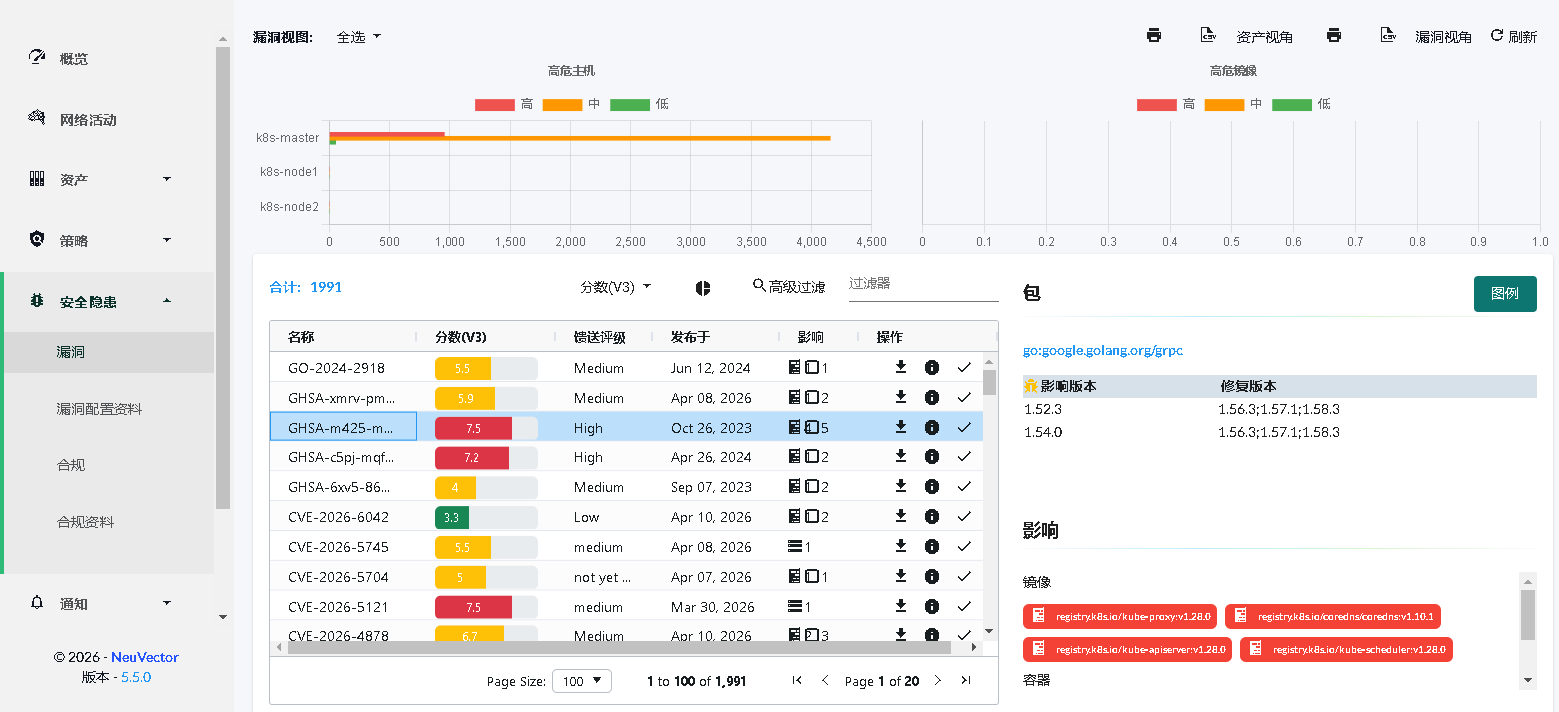Image resolution: width=1559 pixels, height=712 pixels.
Task: Toggle 中 legend in 高危主机 chart
Action: point(571,104)
